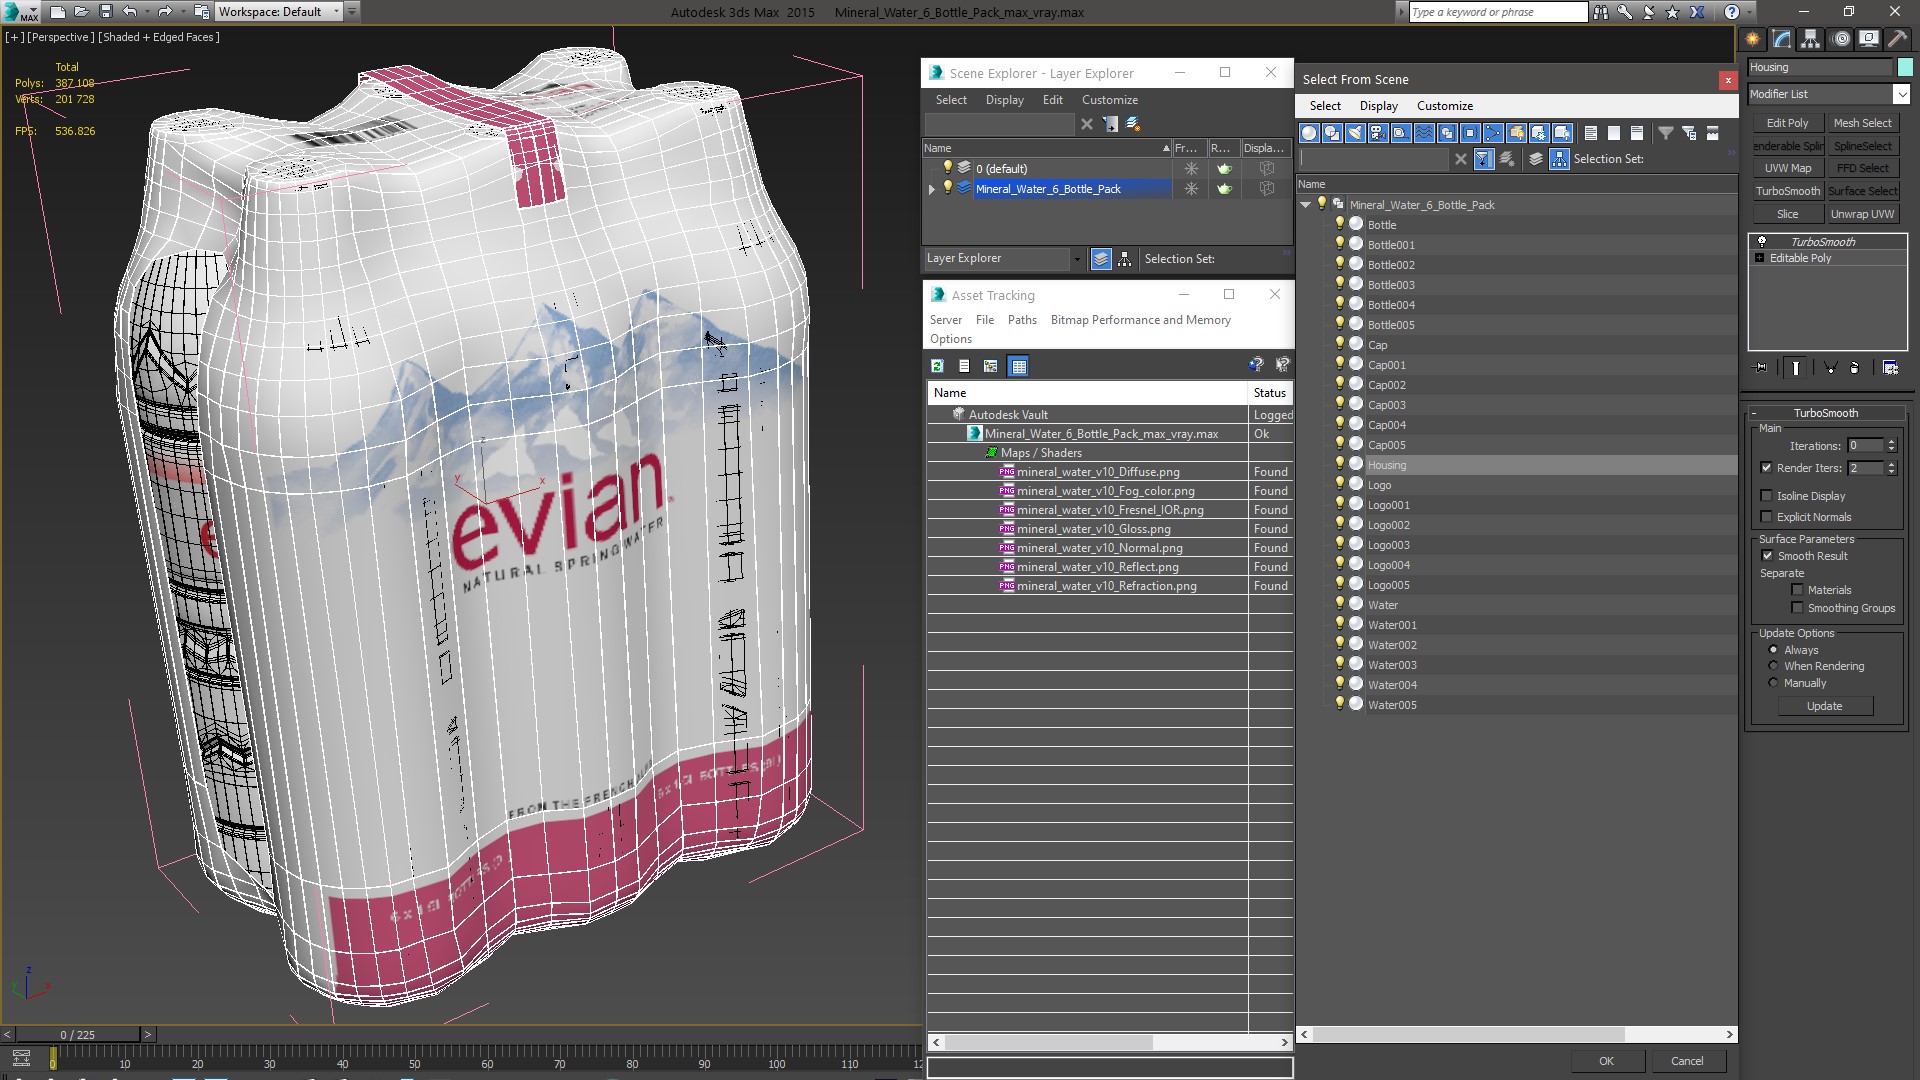This screenshot has width=1920, height=1080.
Task: Open Paths menu in Asset Tracking
Action: pos(1022,320)
